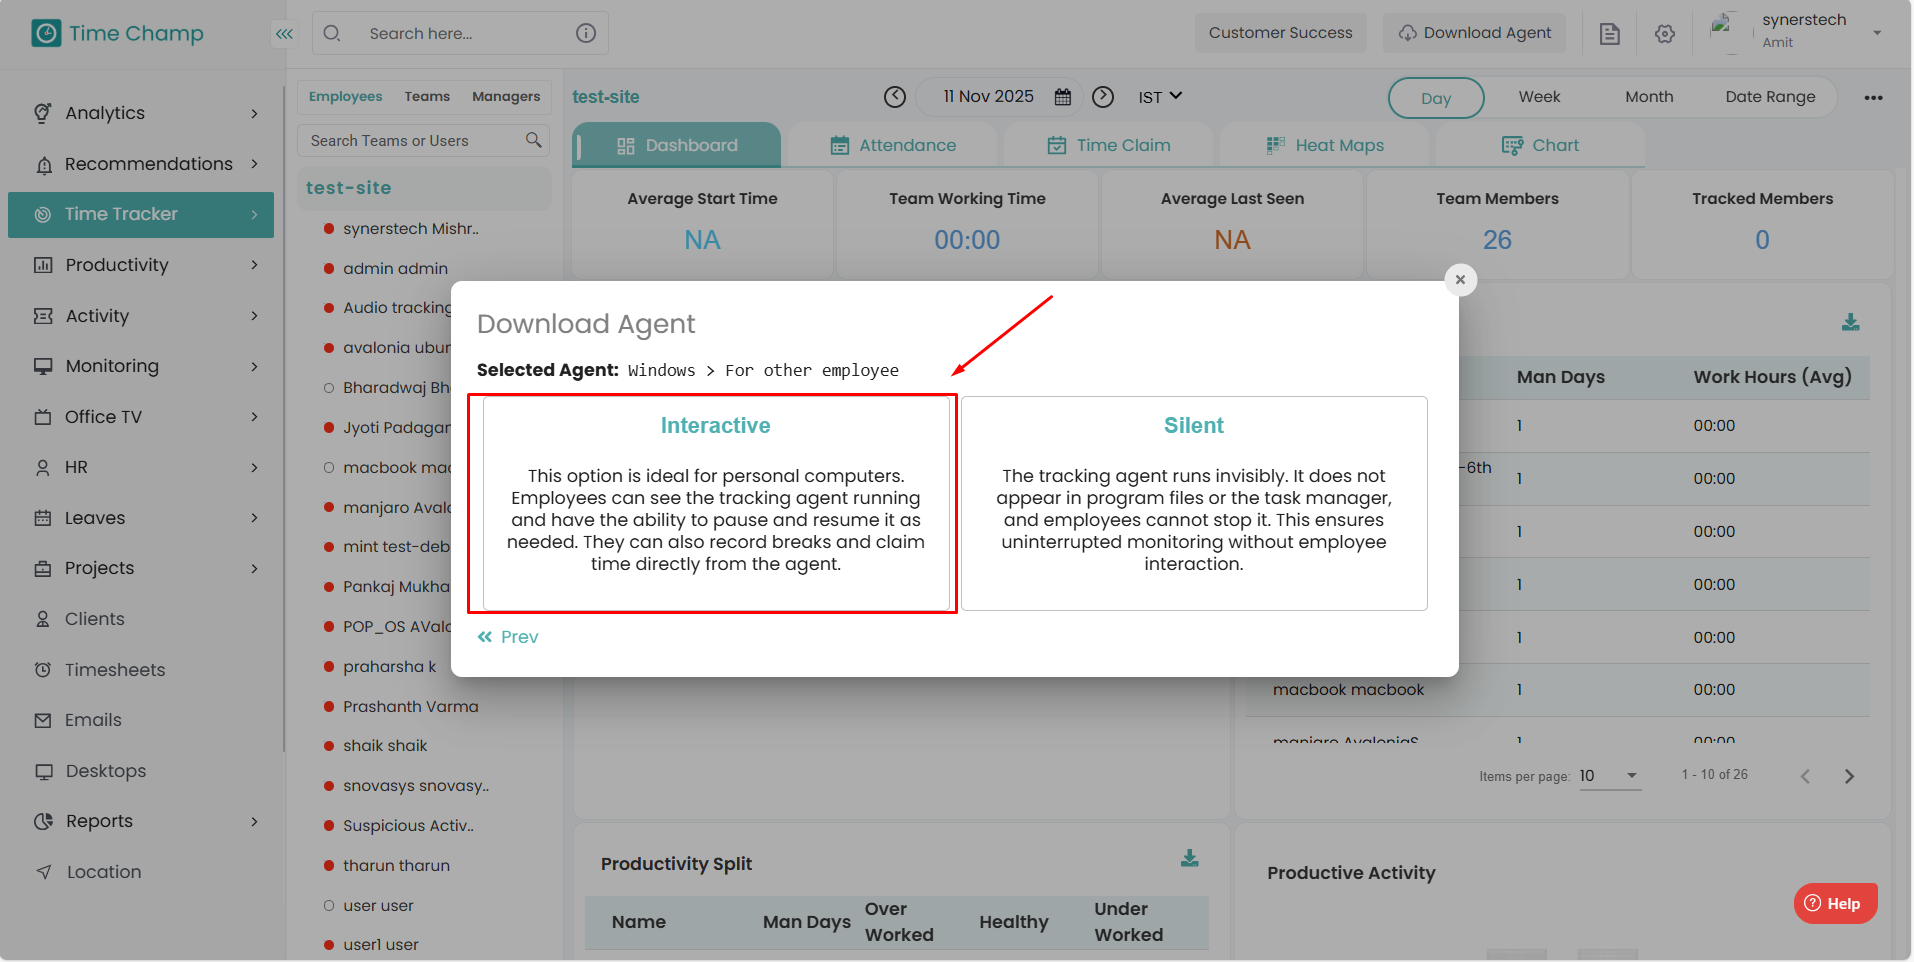Choose the Silent agent option
This screenshot has height=962, width=1914.
coord(1194,503)
